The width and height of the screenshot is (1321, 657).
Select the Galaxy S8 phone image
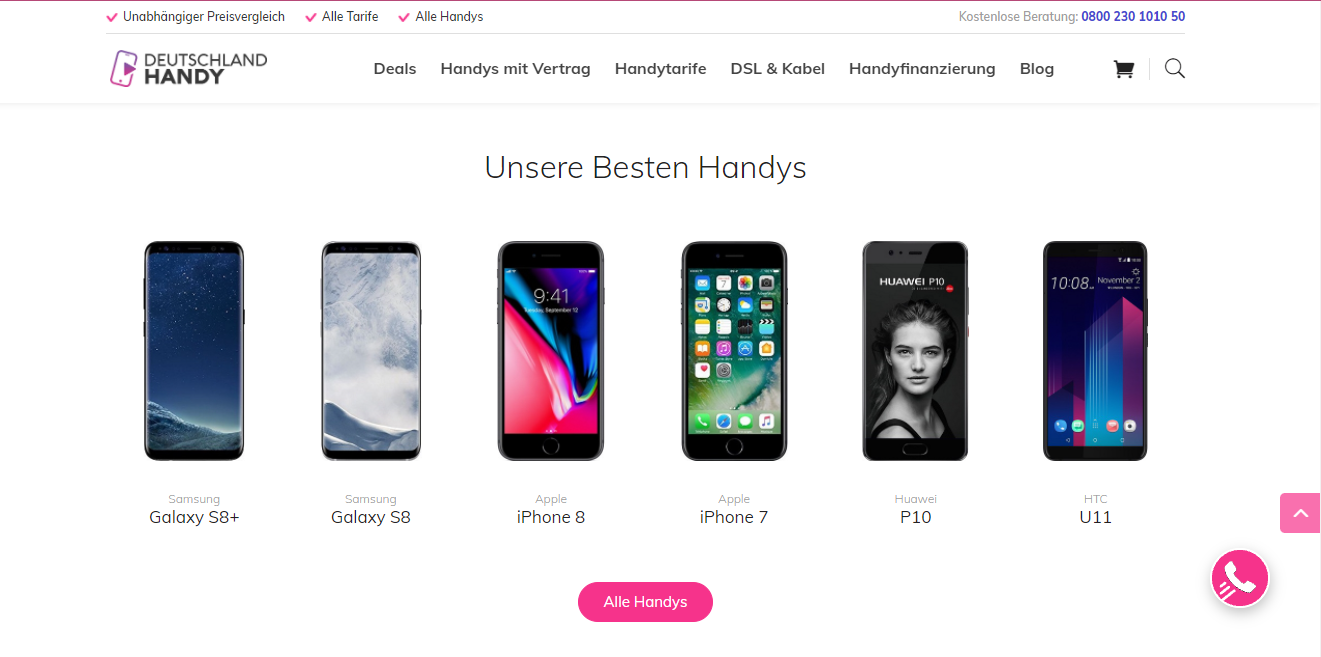pos(371,351)
